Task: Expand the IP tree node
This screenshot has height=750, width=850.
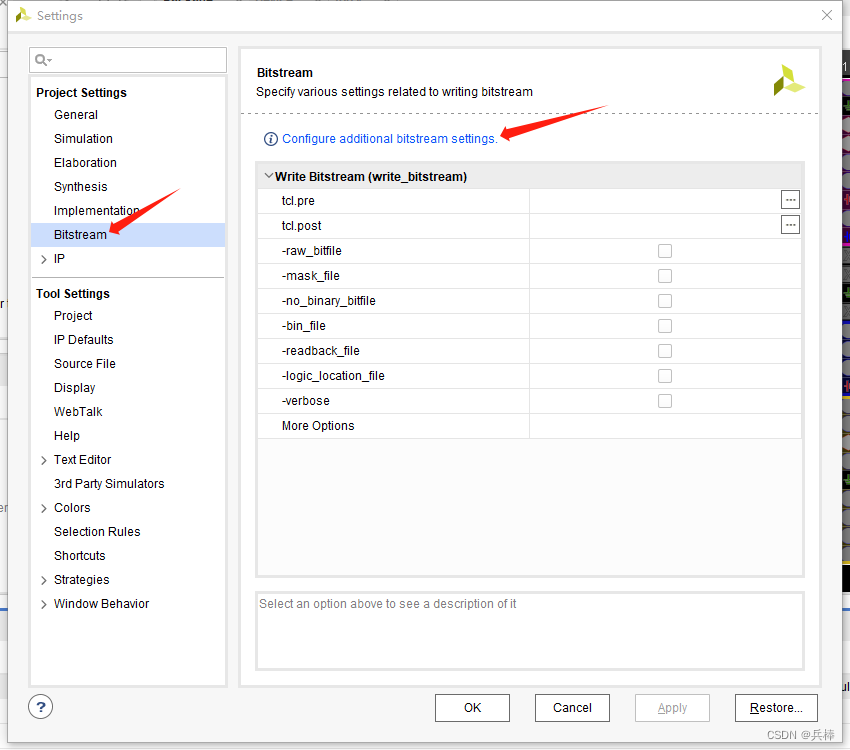Action: click(44, 260)
